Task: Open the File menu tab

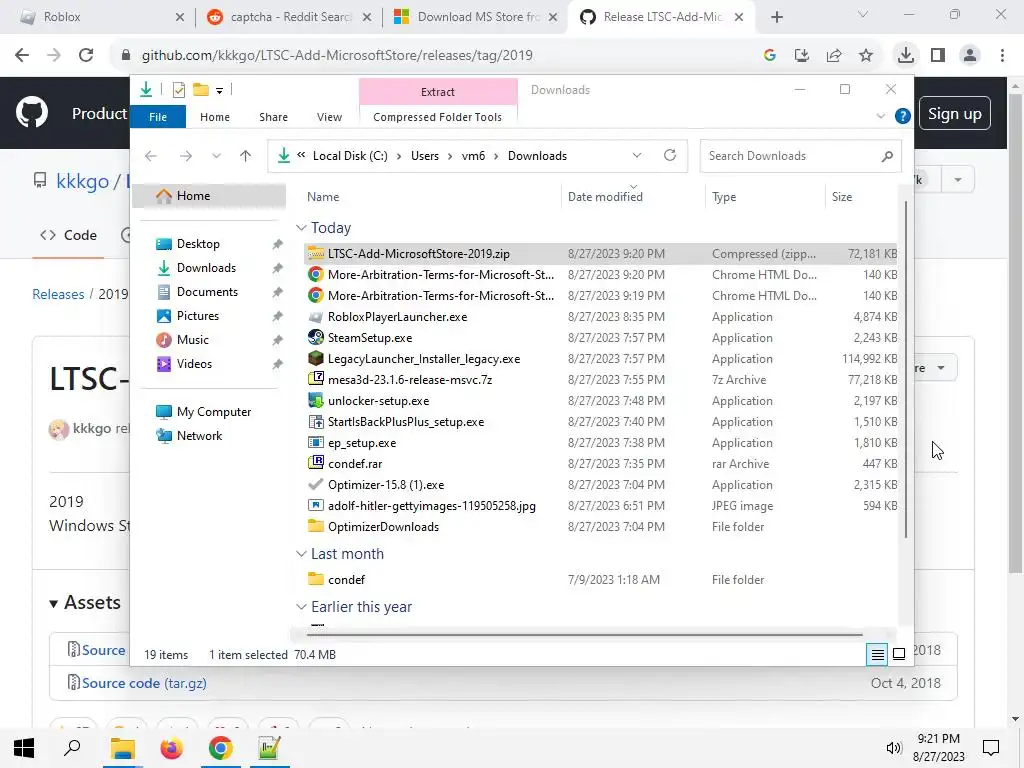Action: [x=158, y=117]
